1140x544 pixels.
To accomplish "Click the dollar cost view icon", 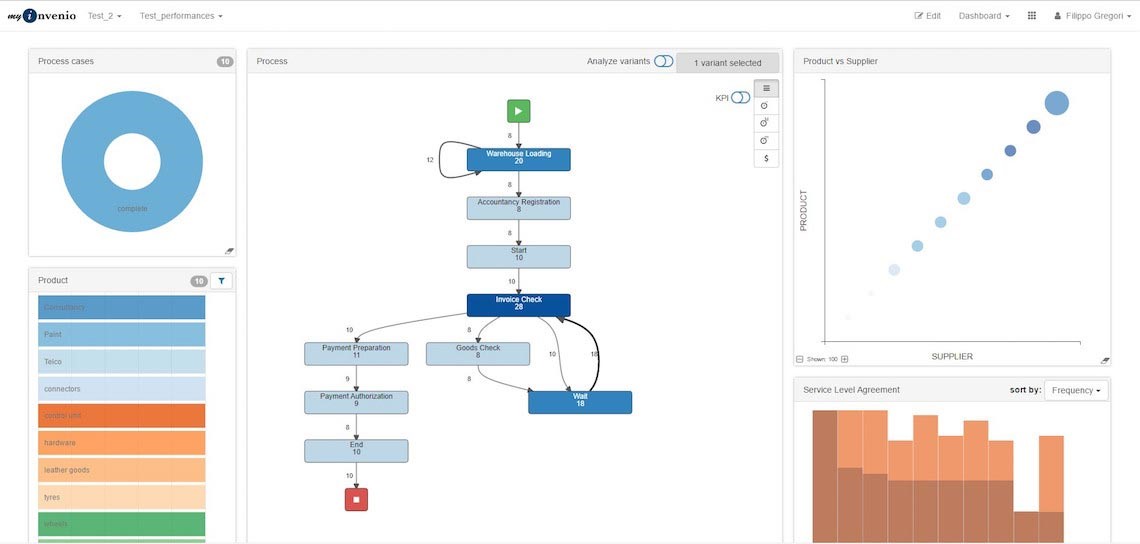I will 765,158.
